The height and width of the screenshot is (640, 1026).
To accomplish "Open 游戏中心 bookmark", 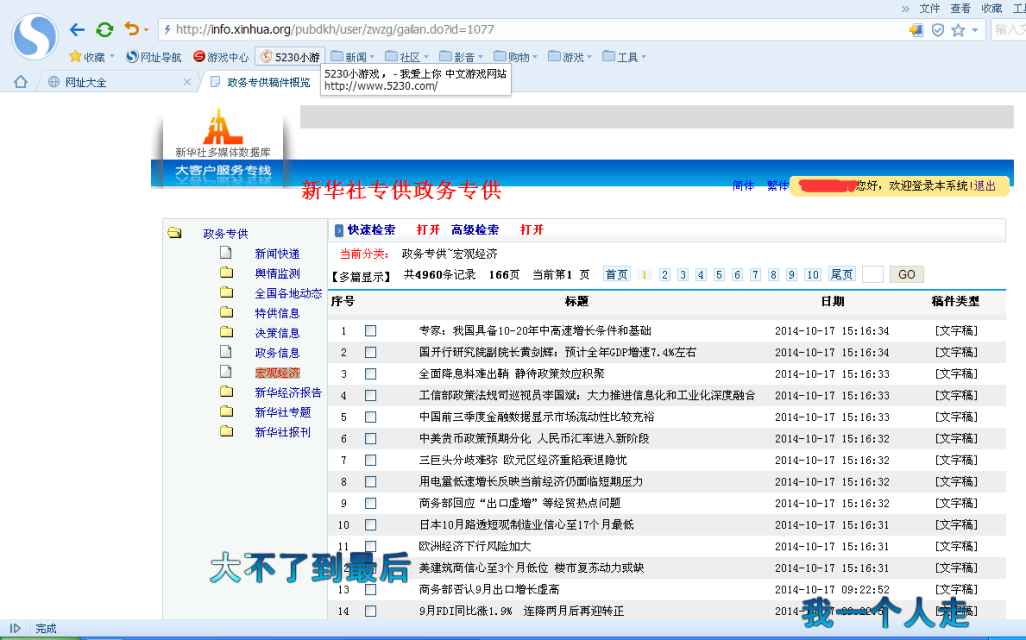I will 221,57.
